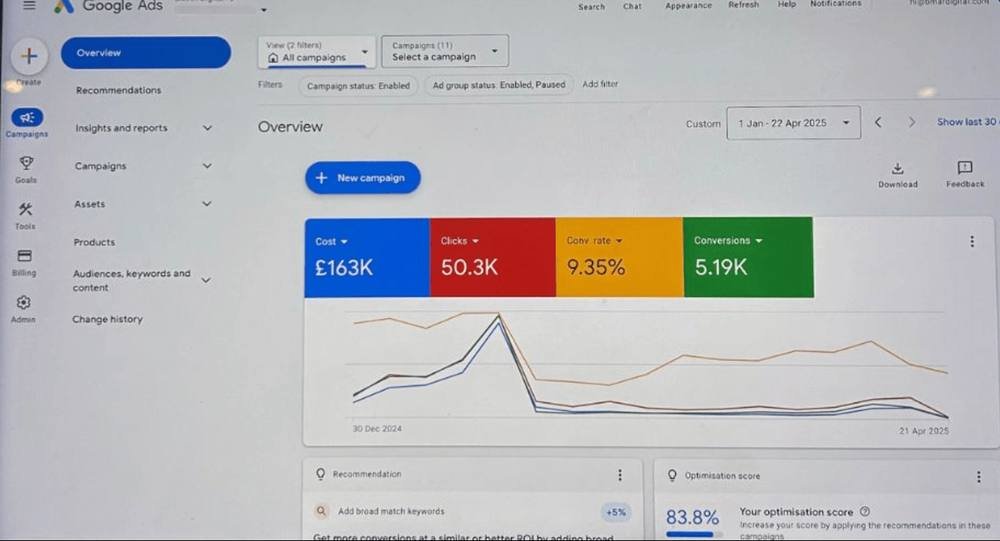Click the Download icon

click(x=897, y=168)
